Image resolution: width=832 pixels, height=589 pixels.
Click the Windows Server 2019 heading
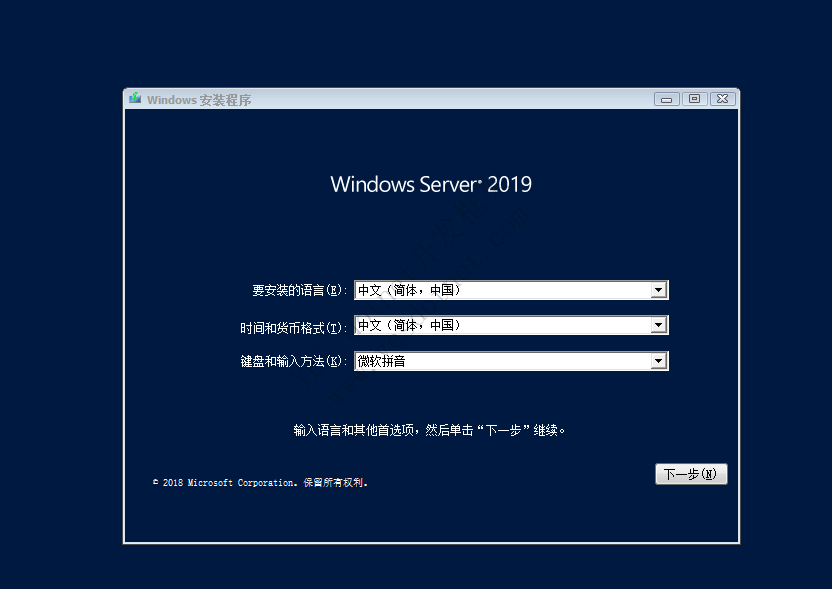pyautogui.click(x=431, y=185)
